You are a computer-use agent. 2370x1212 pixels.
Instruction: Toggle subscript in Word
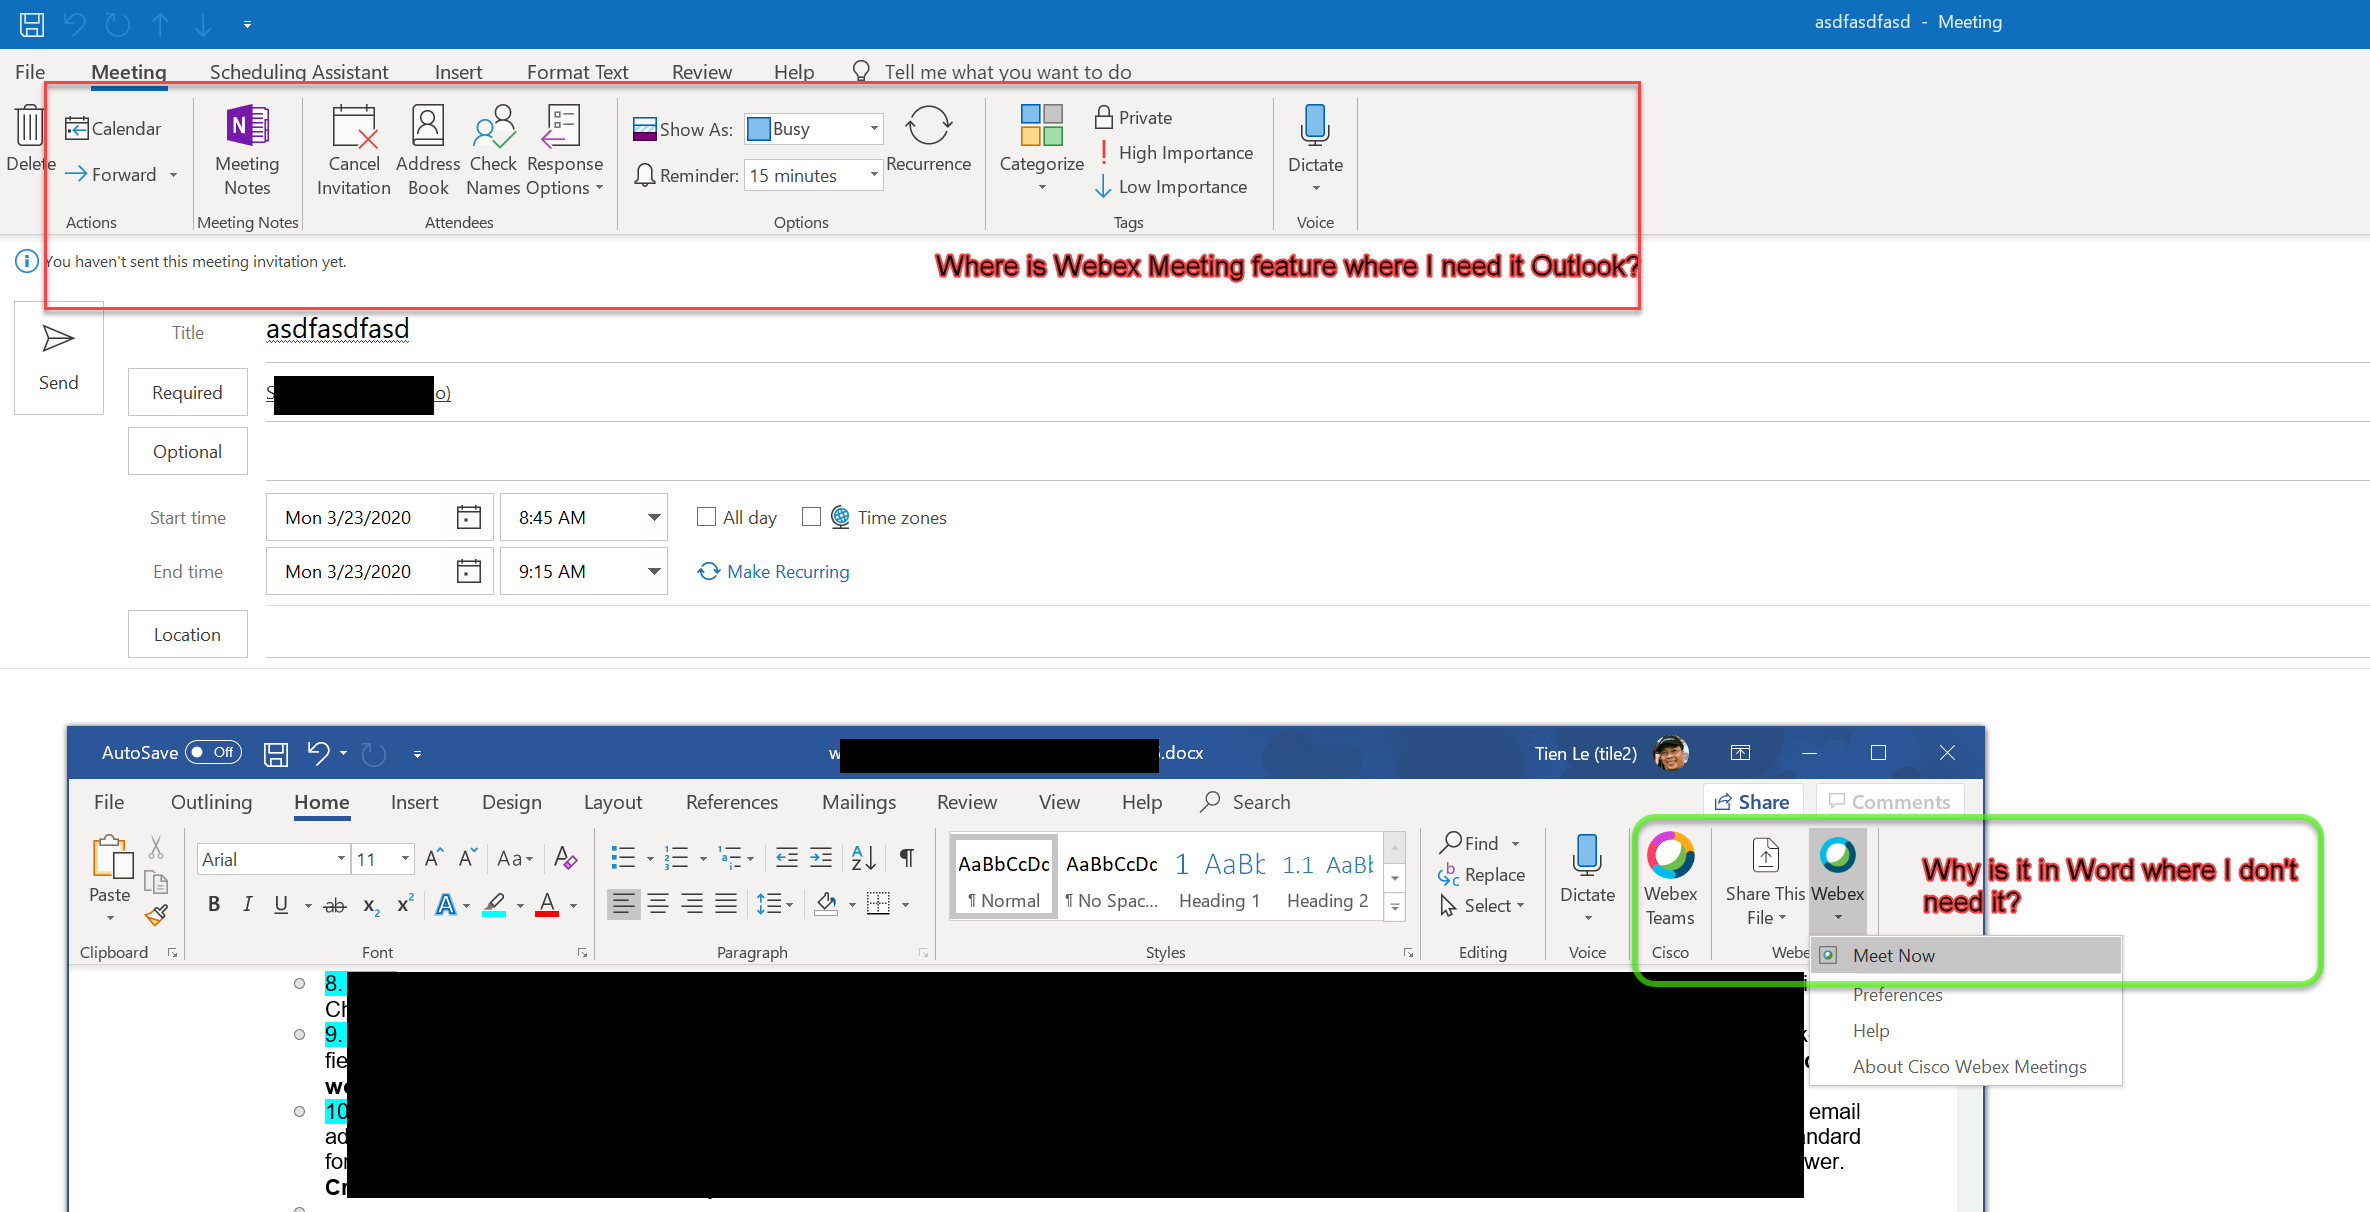pyautogui.click(x=371, y=905)
